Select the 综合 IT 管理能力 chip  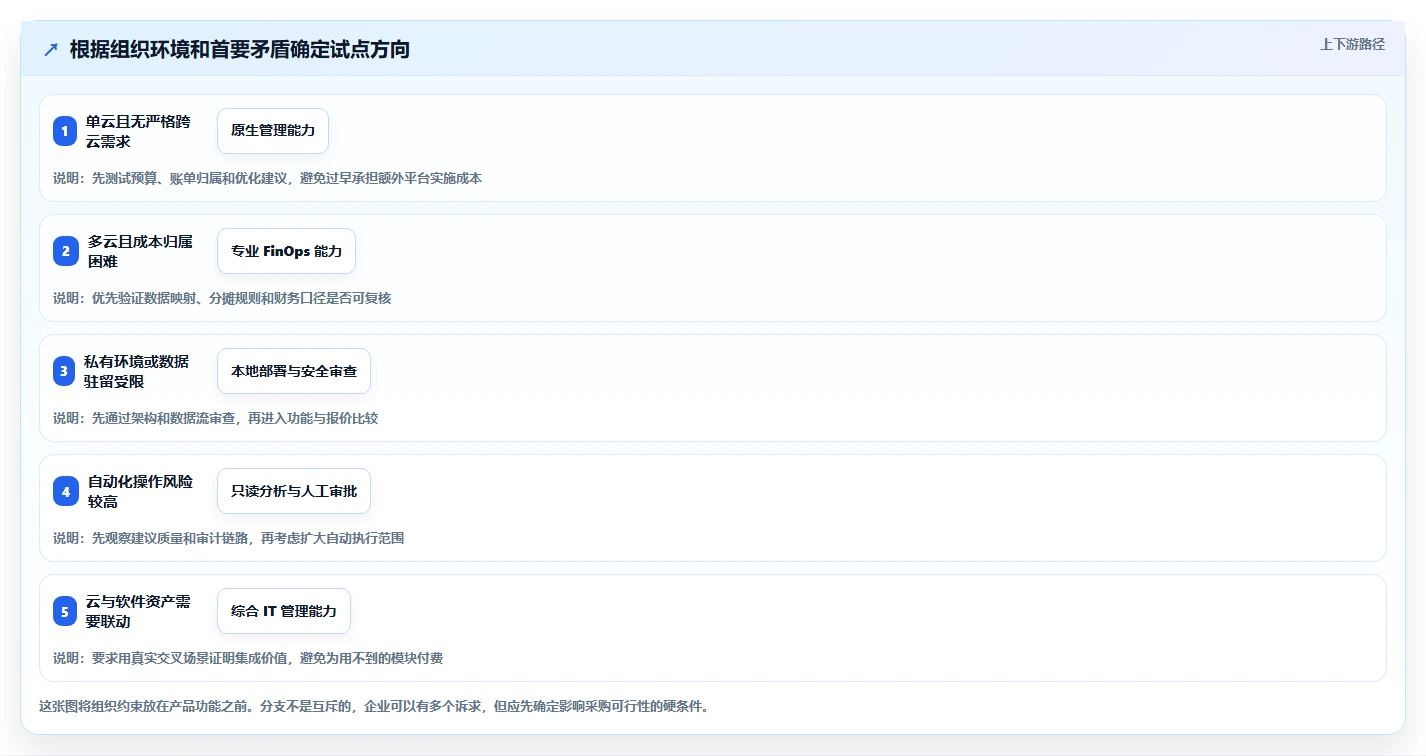click(x=284, y=611)
